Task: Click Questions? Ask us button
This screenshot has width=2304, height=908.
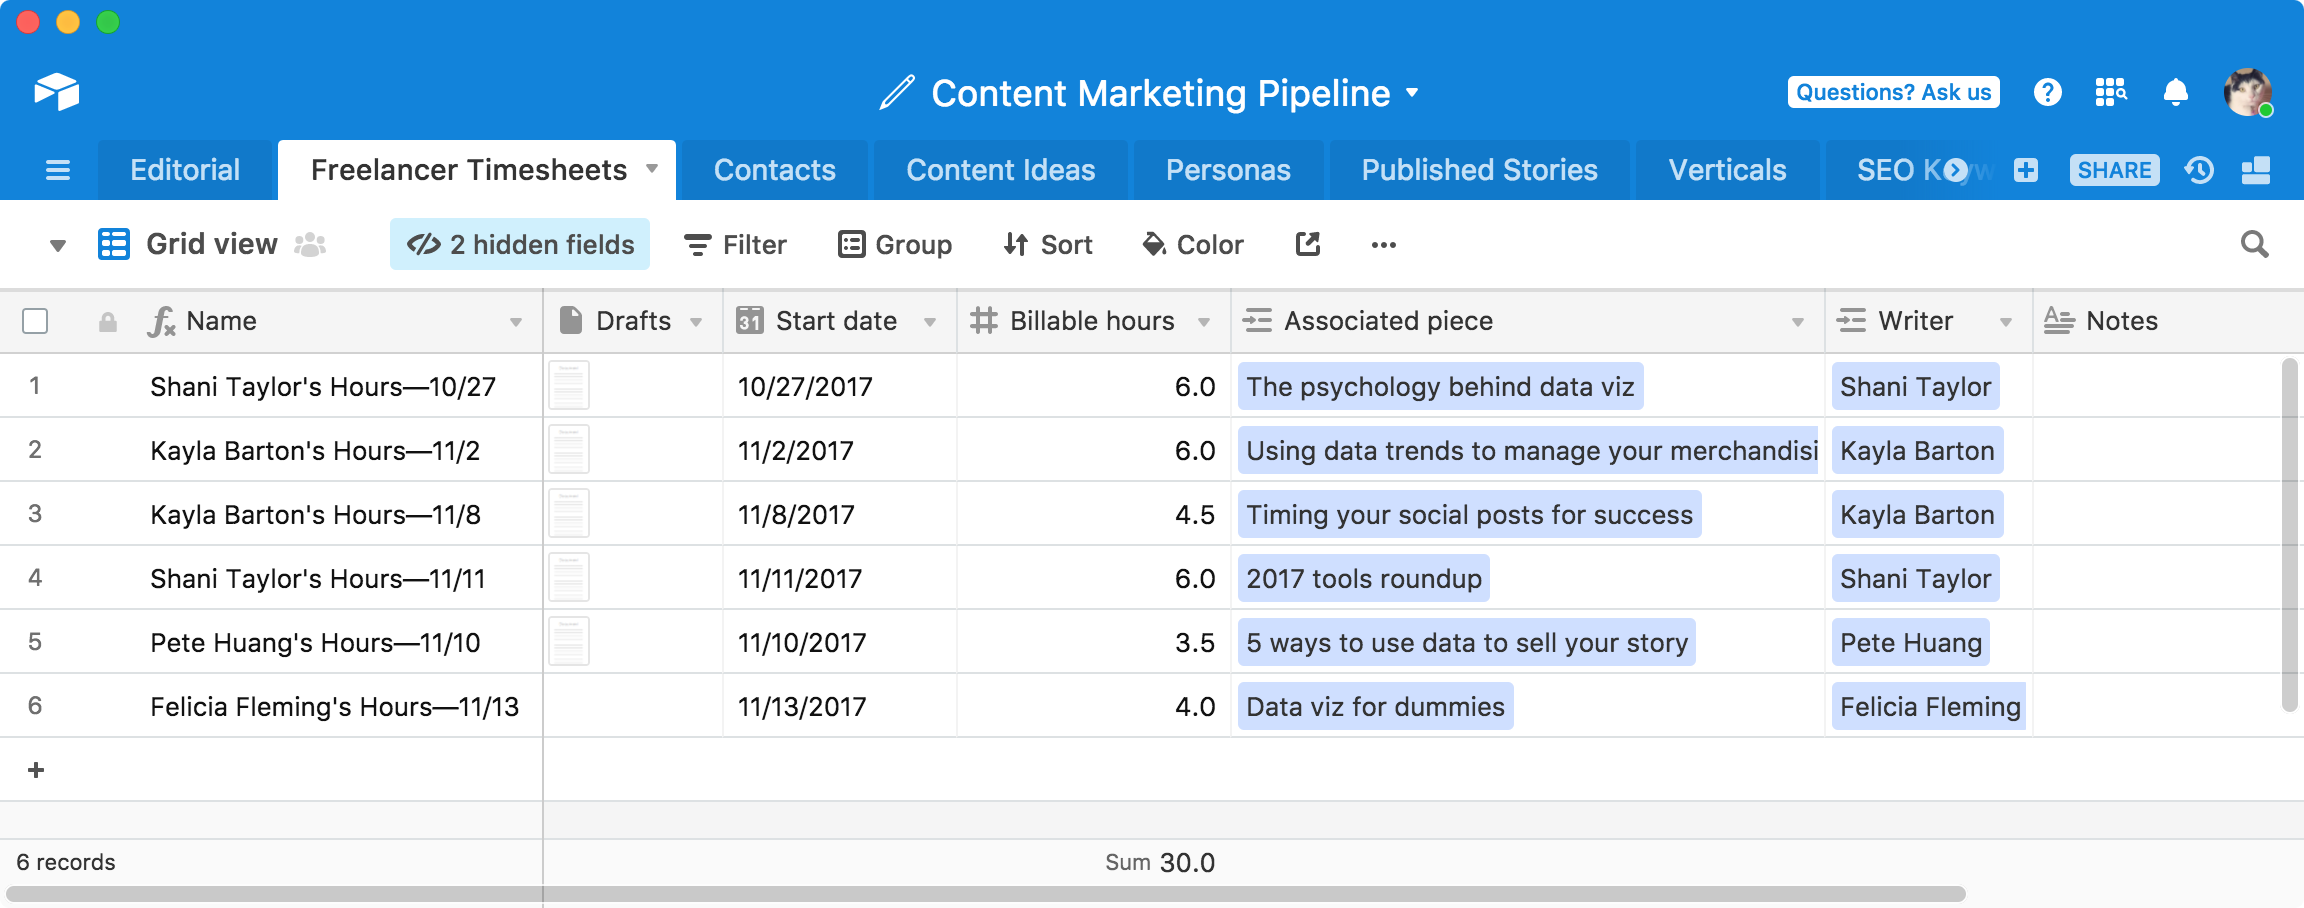Action: tap(1894, 92)
